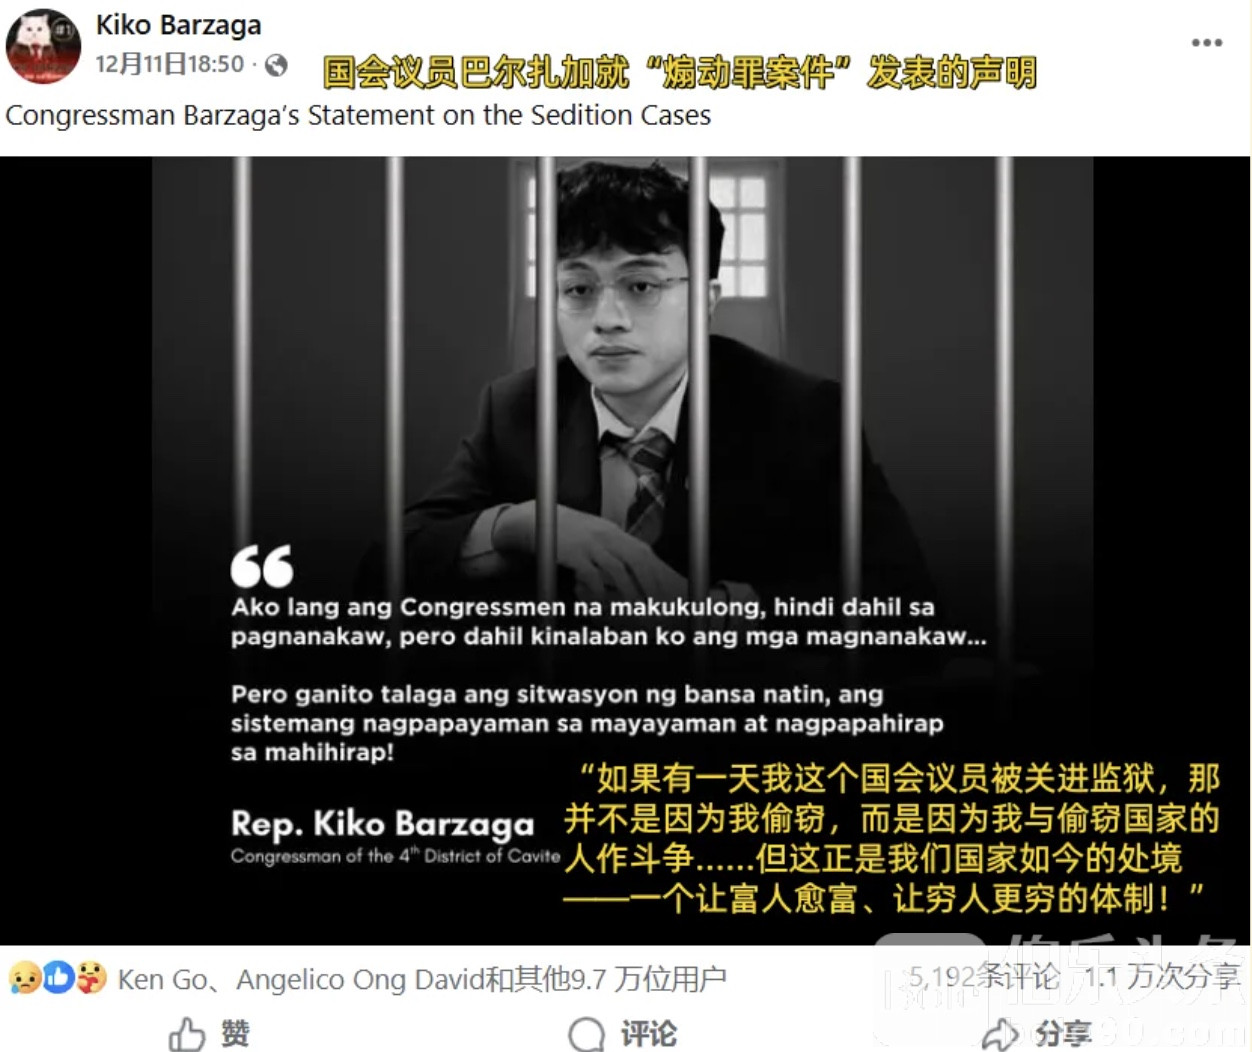Click the sad face reaction emoji
This screenshot has width=1252, height=1052.
click(24, 977)
